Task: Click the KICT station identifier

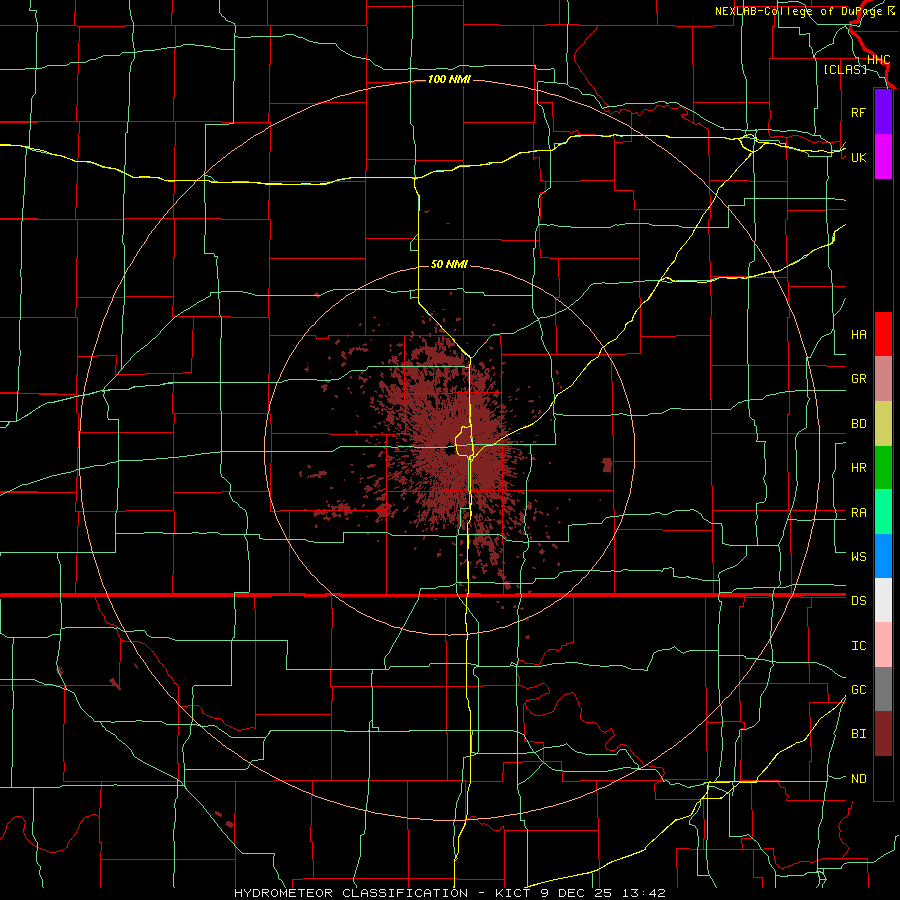Action: pyautogui.click(x=513, y=893)
